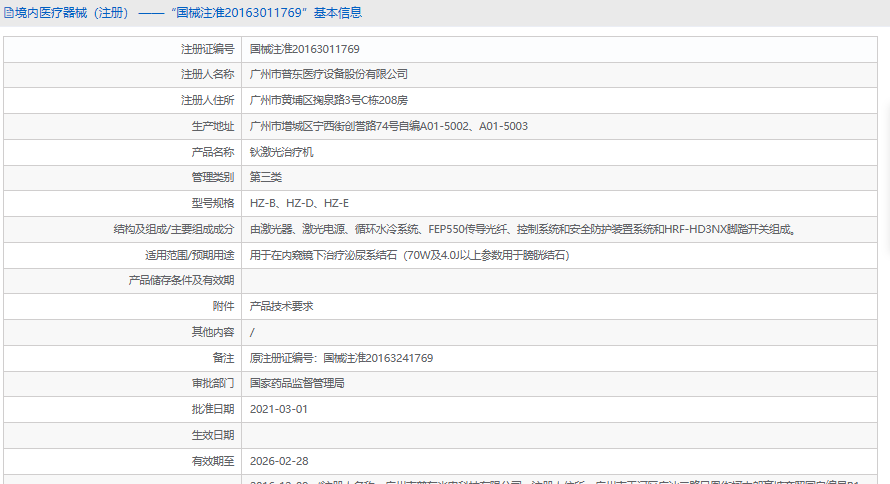Select management category value 第三类

pyautogui.click(x=266, y=178)
